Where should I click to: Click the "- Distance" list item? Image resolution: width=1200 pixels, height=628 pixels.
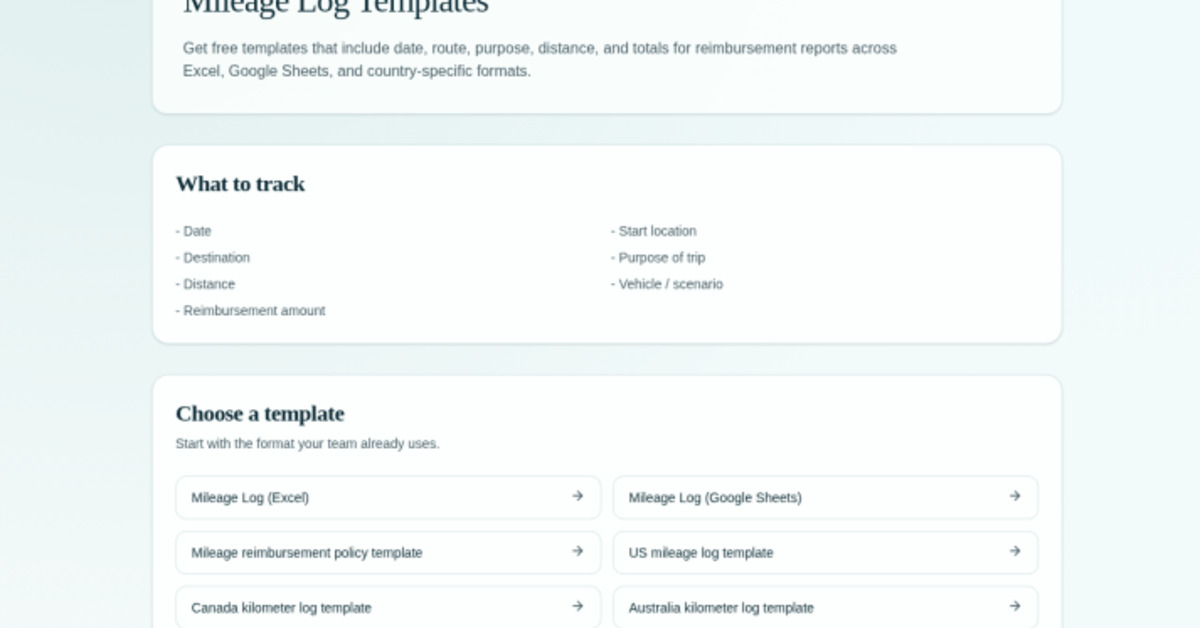coord(205,284)
